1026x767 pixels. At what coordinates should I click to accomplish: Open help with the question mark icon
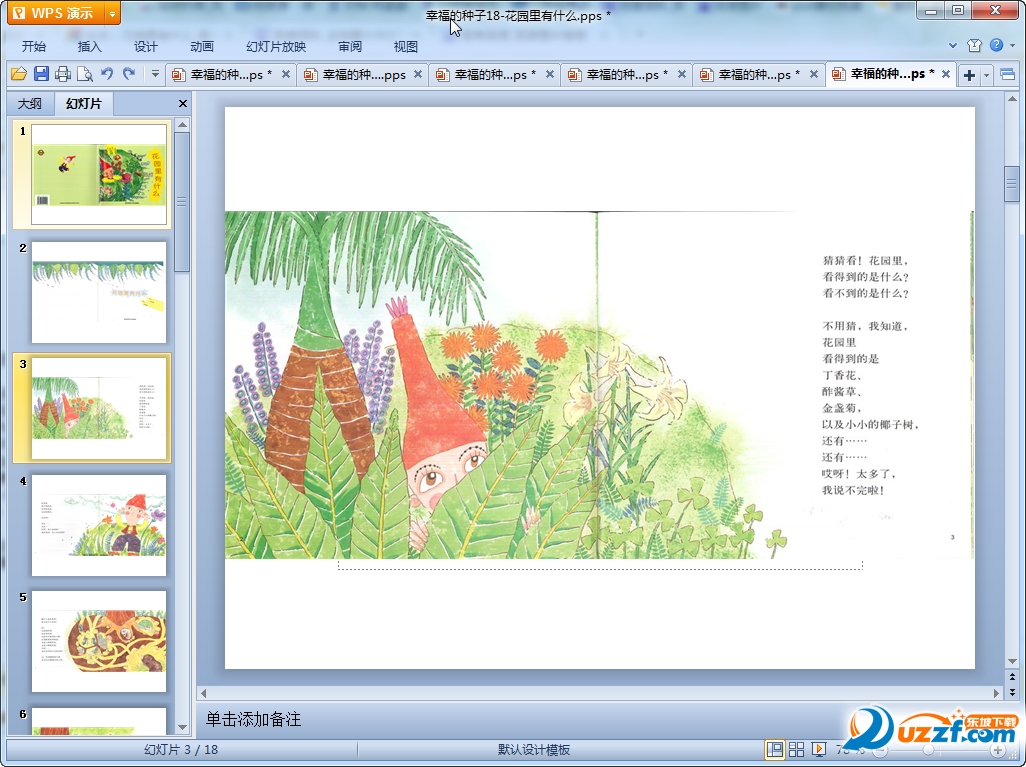997,45
